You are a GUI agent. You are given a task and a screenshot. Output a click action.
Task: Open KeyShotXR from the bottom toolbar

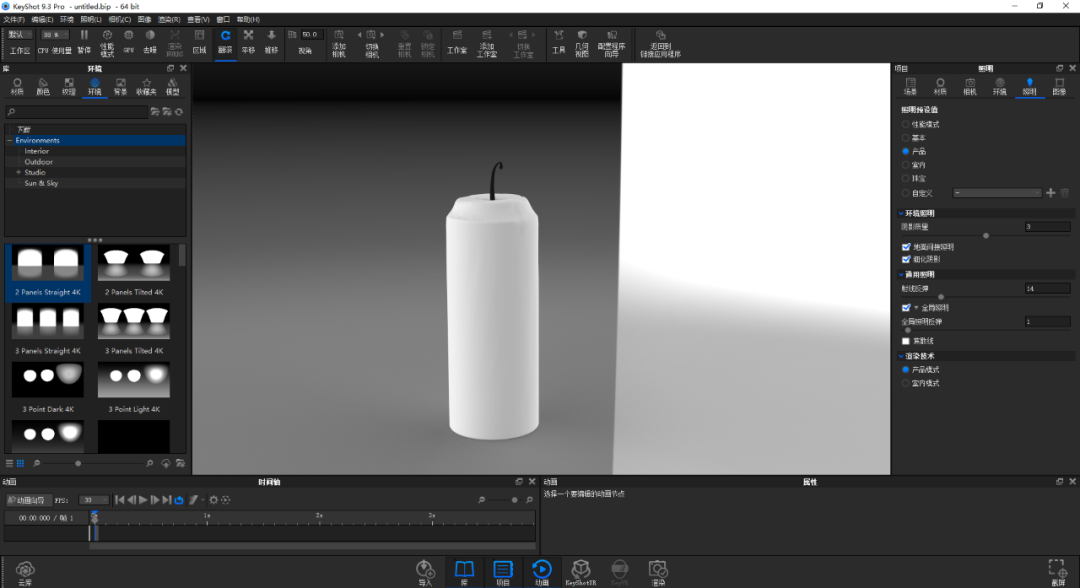click(581, 572)
